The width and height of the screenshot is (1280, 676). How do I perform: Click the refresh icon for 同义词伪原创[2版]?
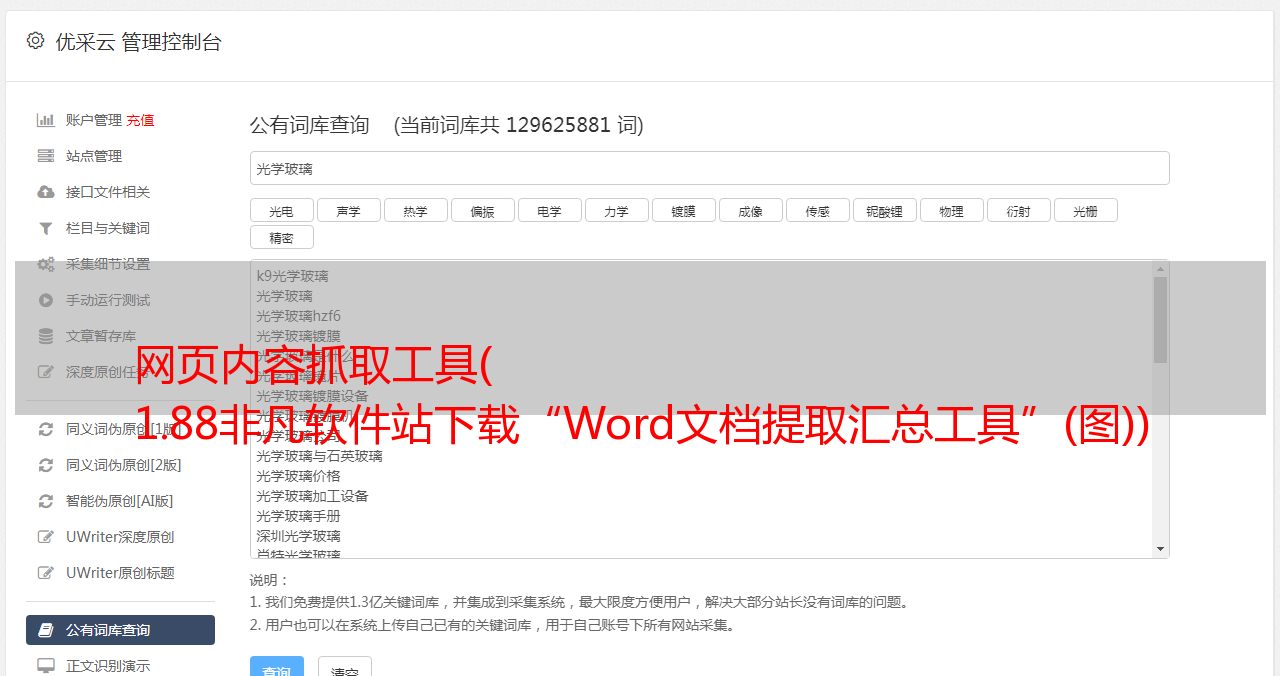46,465
